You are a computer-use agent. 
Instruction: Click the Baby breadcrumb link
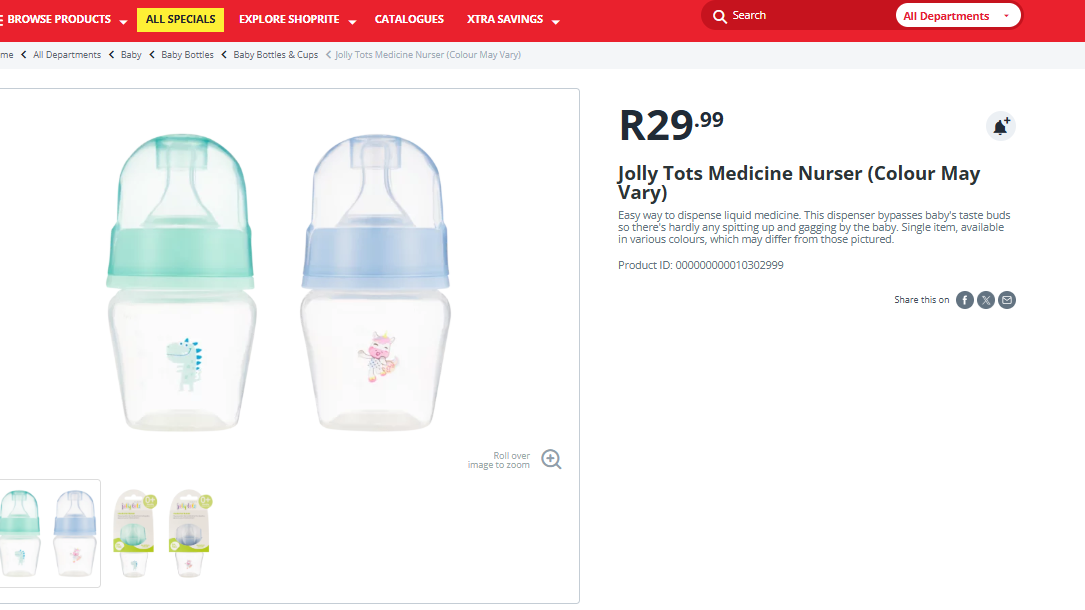pyautogui.click(x=131, y=55)
